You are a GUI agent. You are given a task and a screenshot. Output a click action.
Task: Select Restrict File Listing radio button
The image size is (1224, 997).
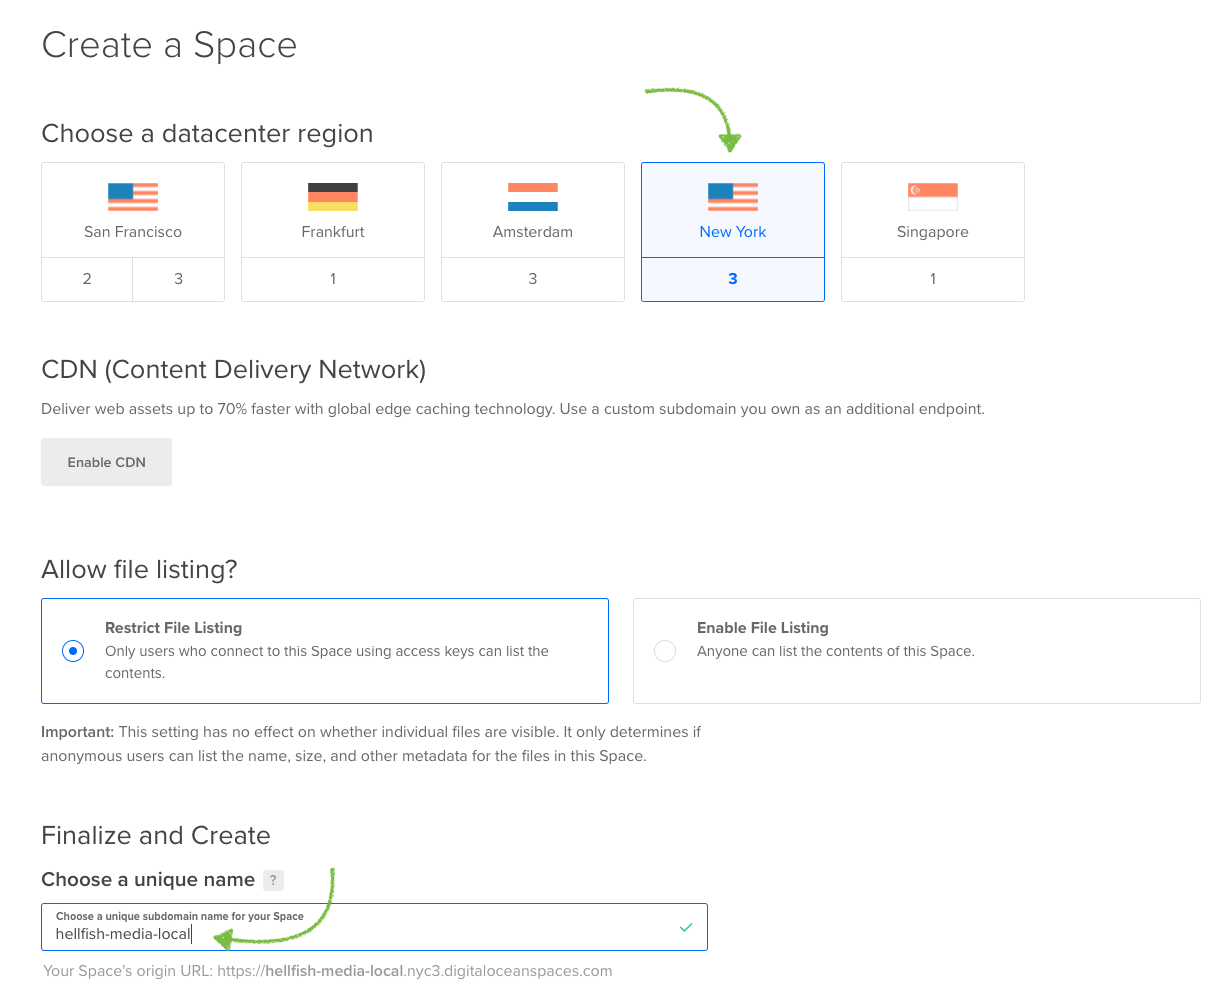coord(73,651)
